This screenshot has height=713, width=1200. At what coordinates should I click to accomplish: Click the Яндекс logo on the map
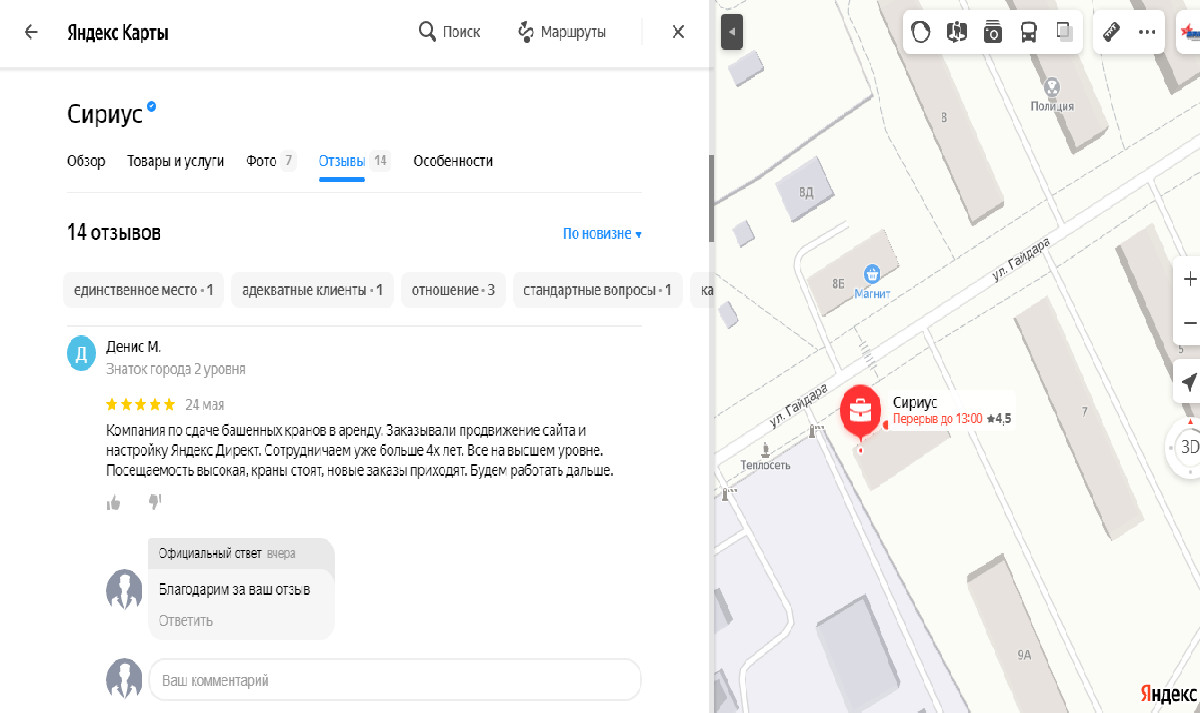[x=1167, y=694]
